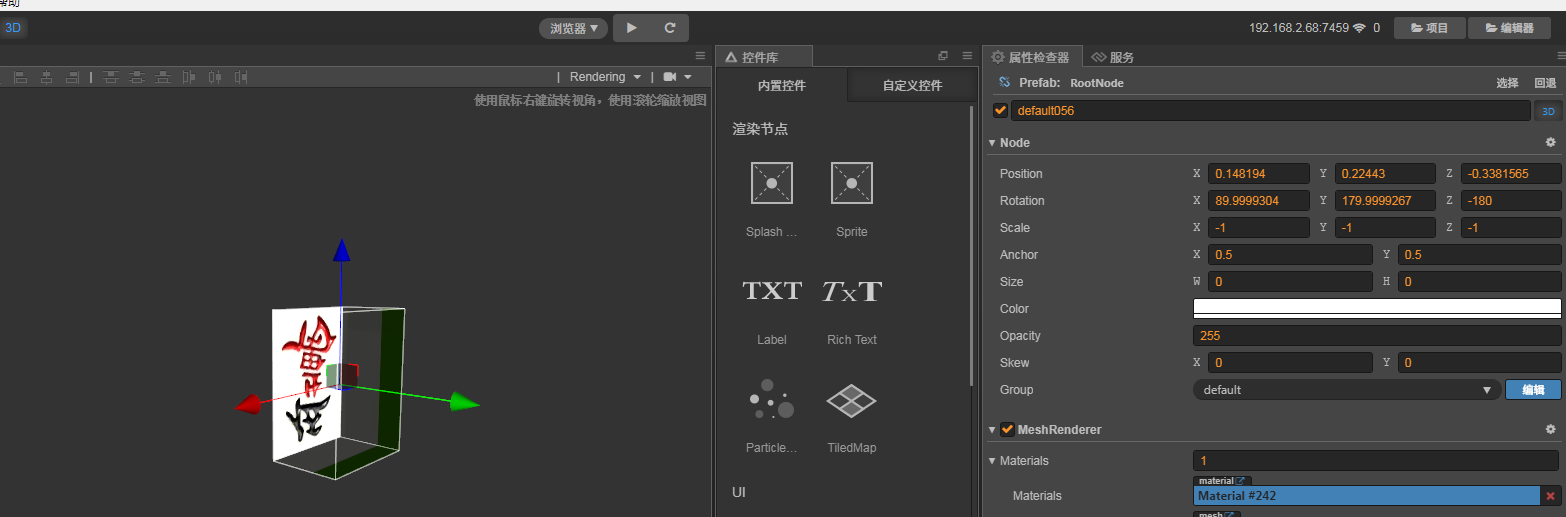The height and width of the screenshot is (517, 1566).
Task: Open the 项目 folder button
Action: (x=1430, y=28)
